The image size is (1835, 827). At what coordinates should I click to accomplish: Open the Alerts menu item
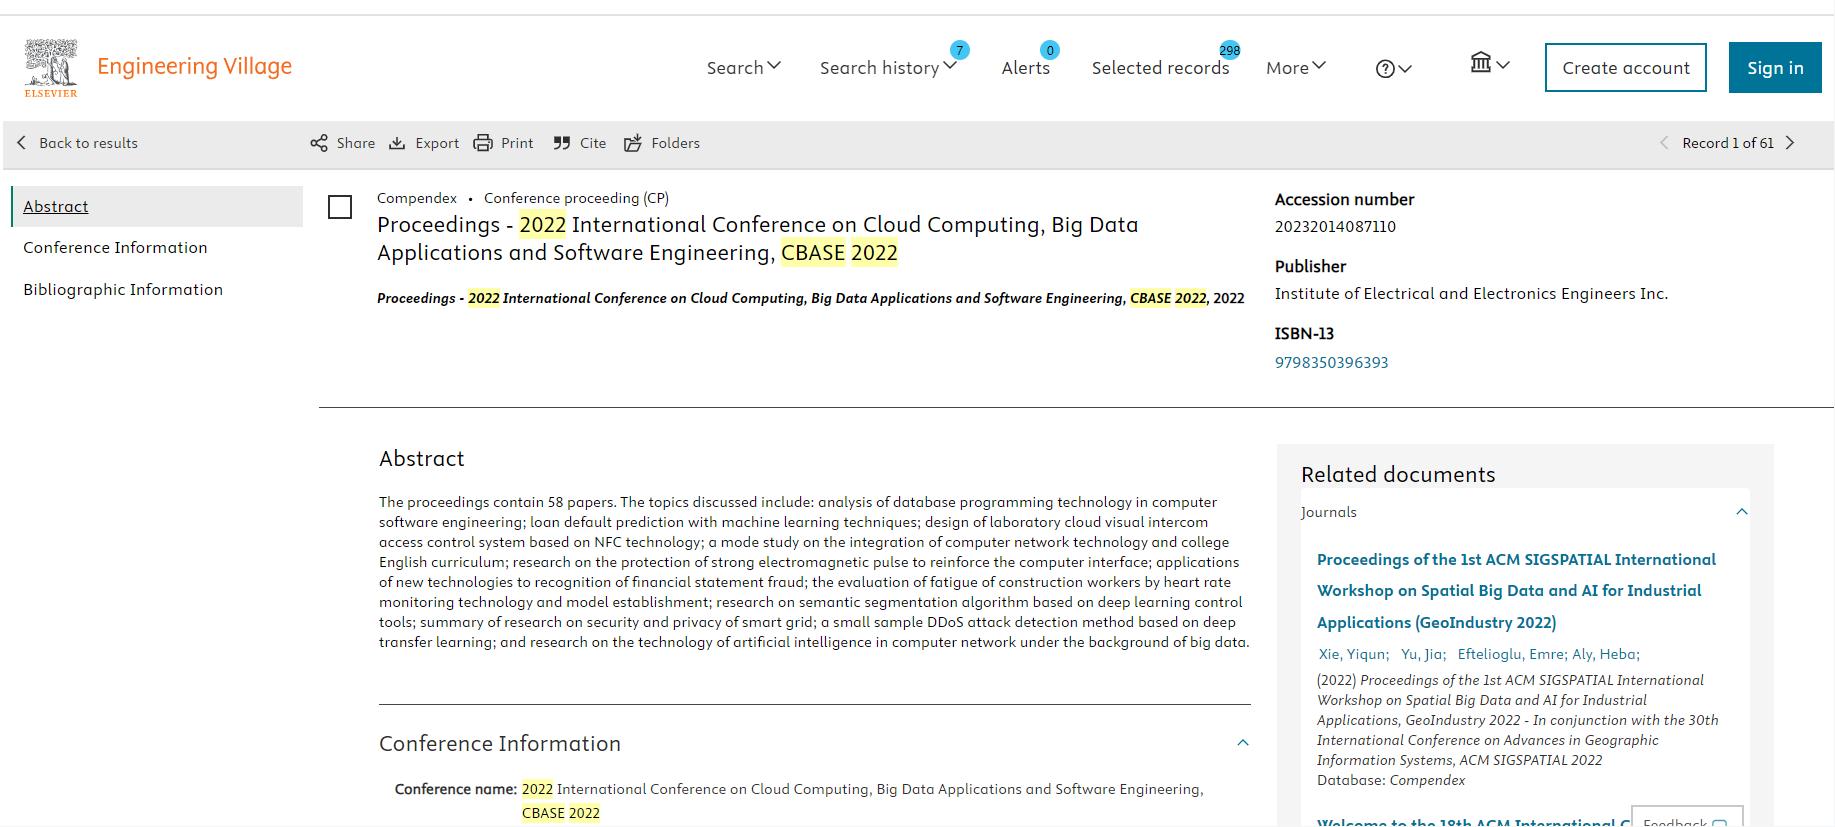[1026, 68]
